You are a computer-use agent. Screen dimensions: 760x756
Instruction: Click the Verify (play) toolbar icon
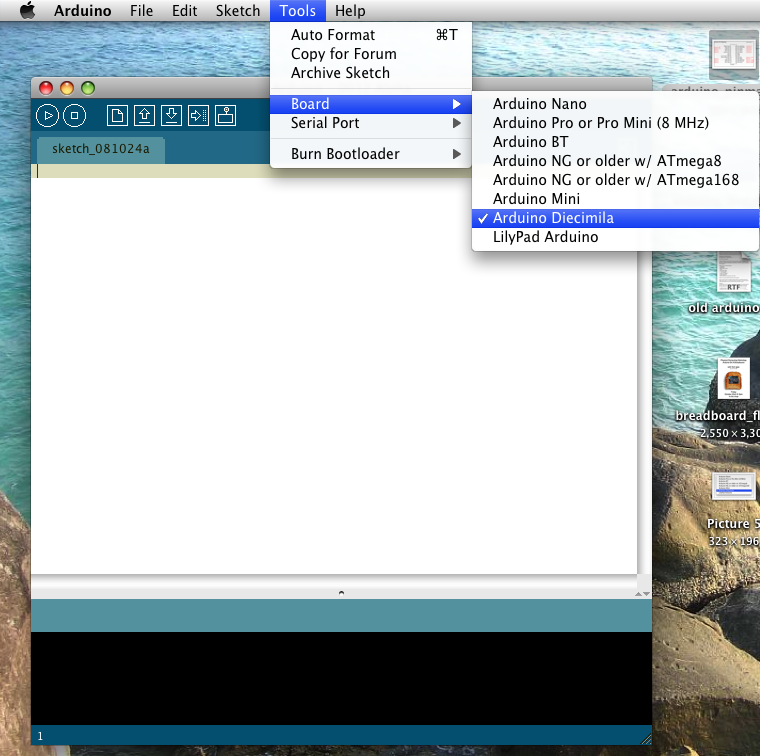pos(48,116)
